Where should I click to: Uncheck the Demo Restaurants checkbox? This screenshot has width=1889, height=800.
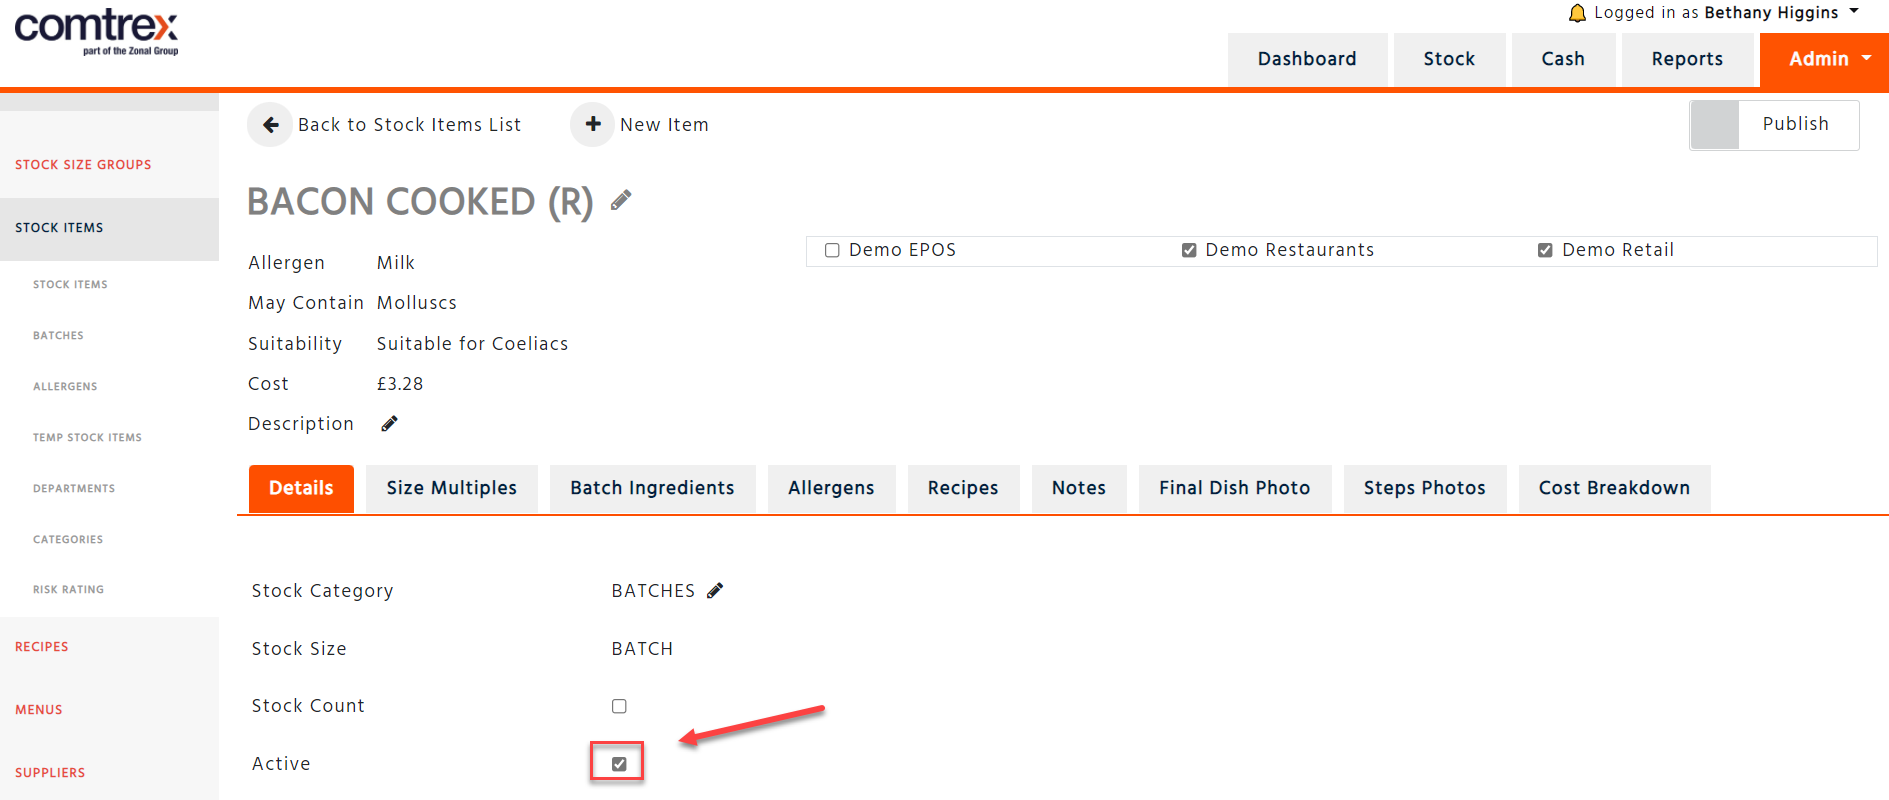coord(1189,250)
